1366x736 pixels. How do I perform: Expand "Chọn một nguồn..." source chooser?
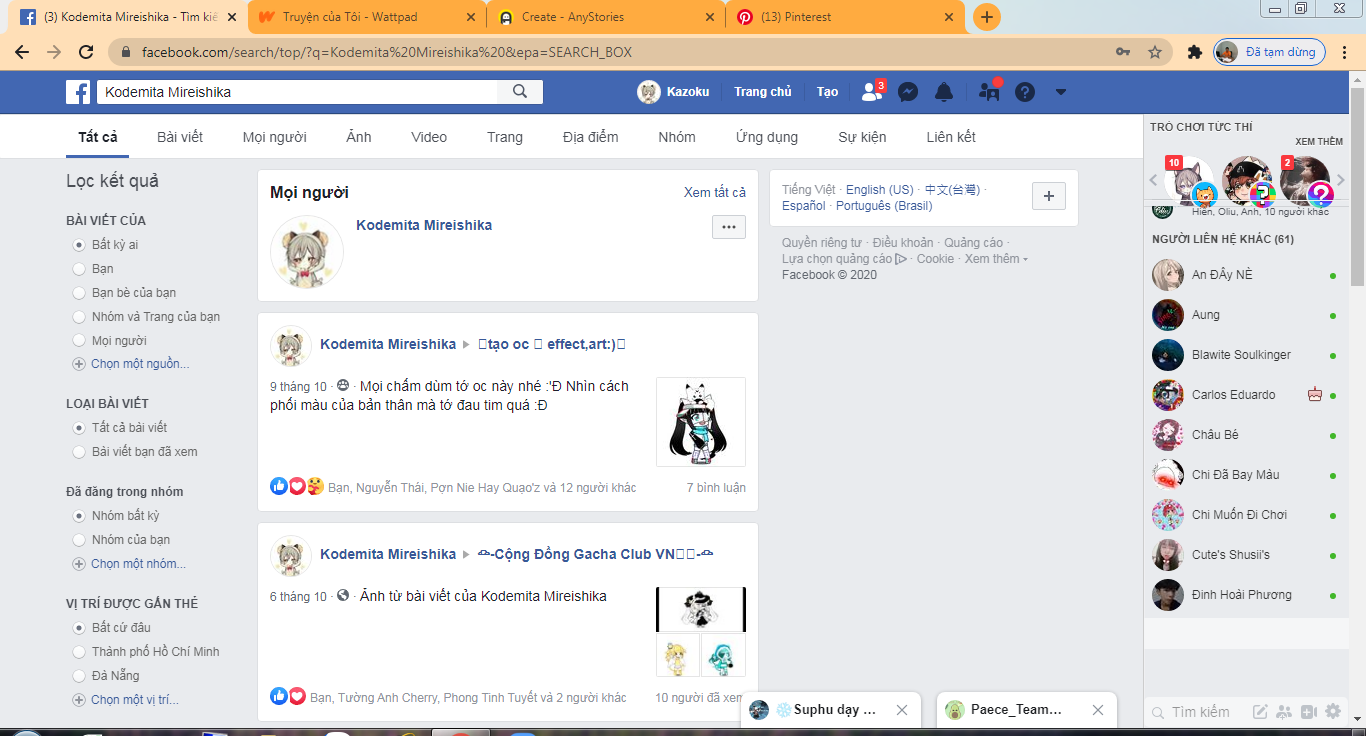coord(139,364)
